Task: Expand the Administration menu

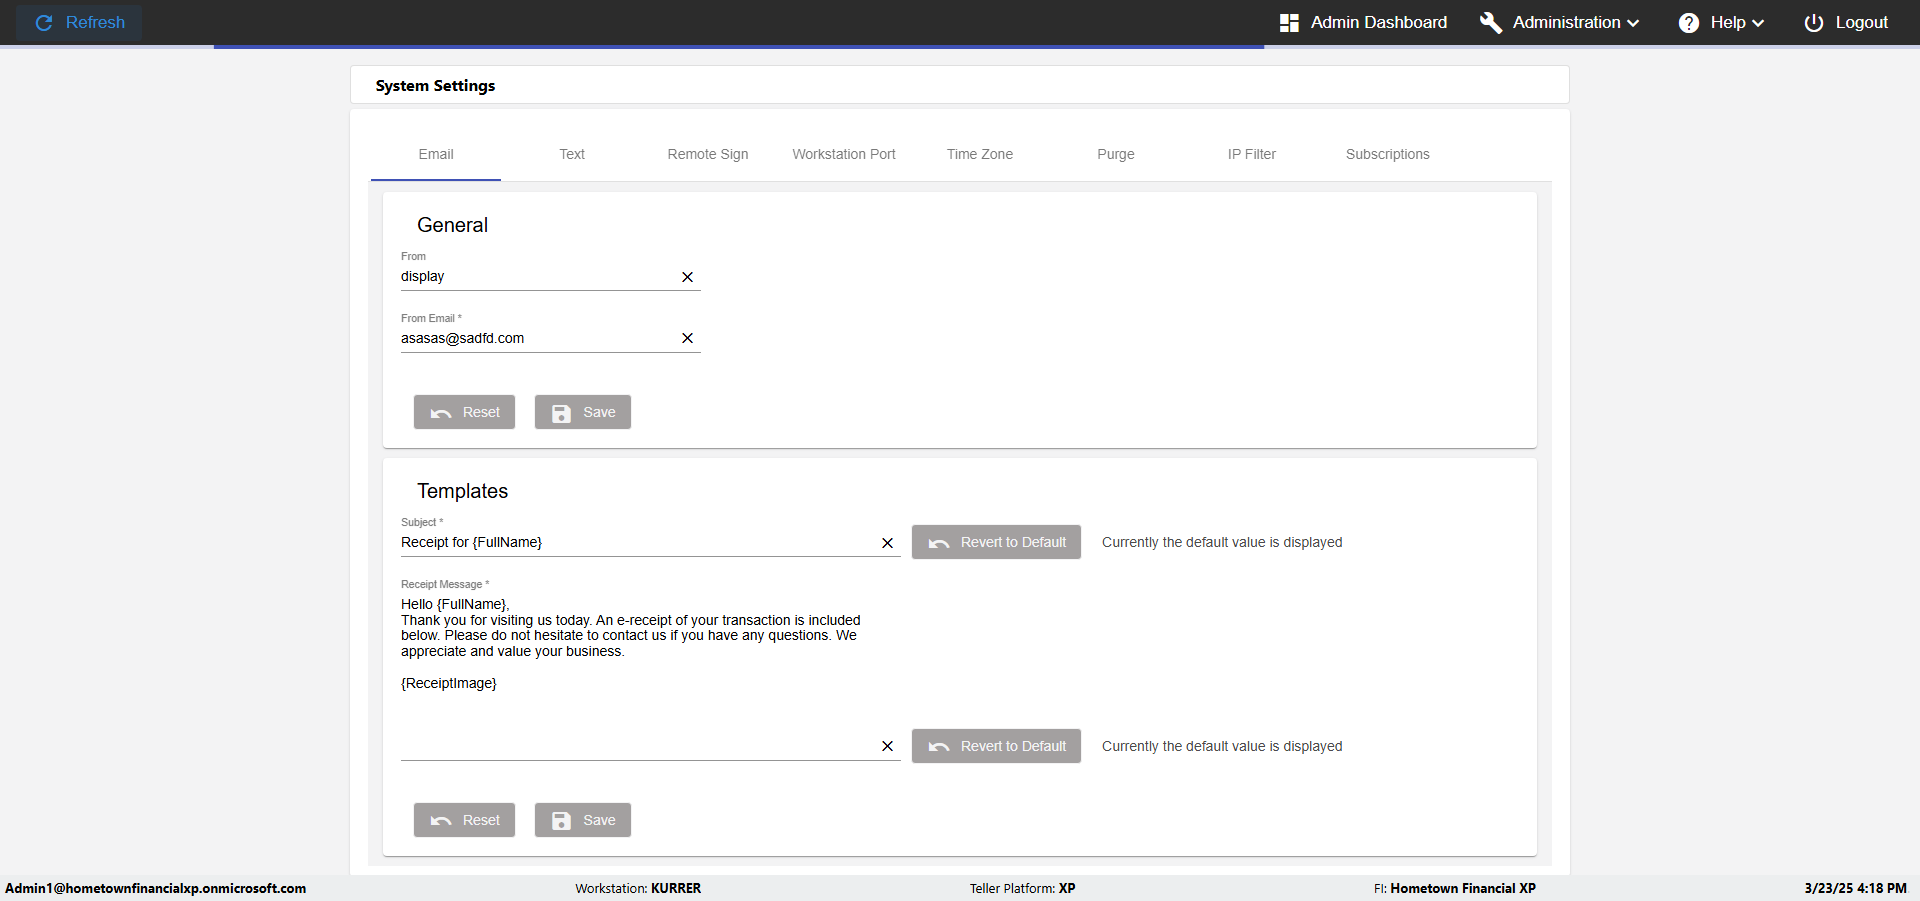Action: tap(1560, 22)
